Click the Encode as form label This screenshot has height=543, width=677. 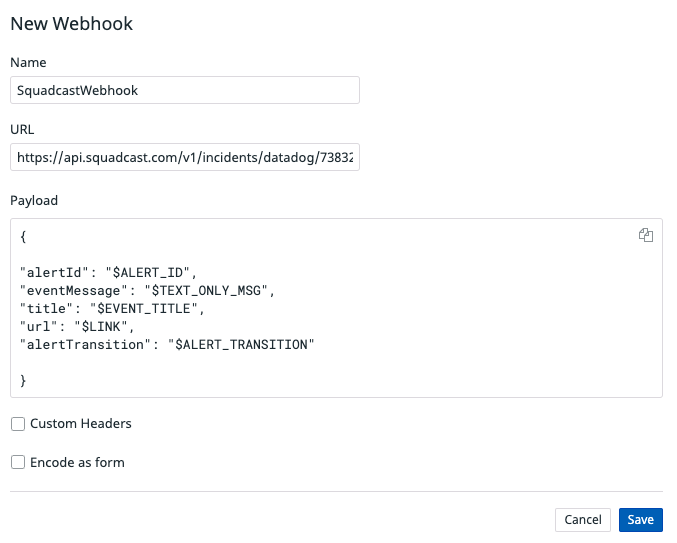pyautogui.click(x=77, y=463)
